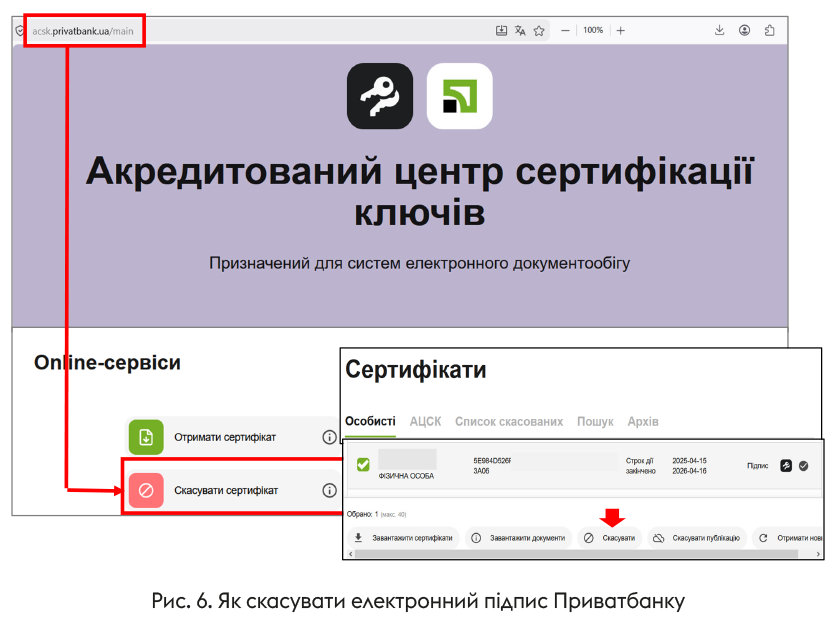Toggle the certificate row green checkbox
Viewport: 840px width, 626px height.
[363, 464]
